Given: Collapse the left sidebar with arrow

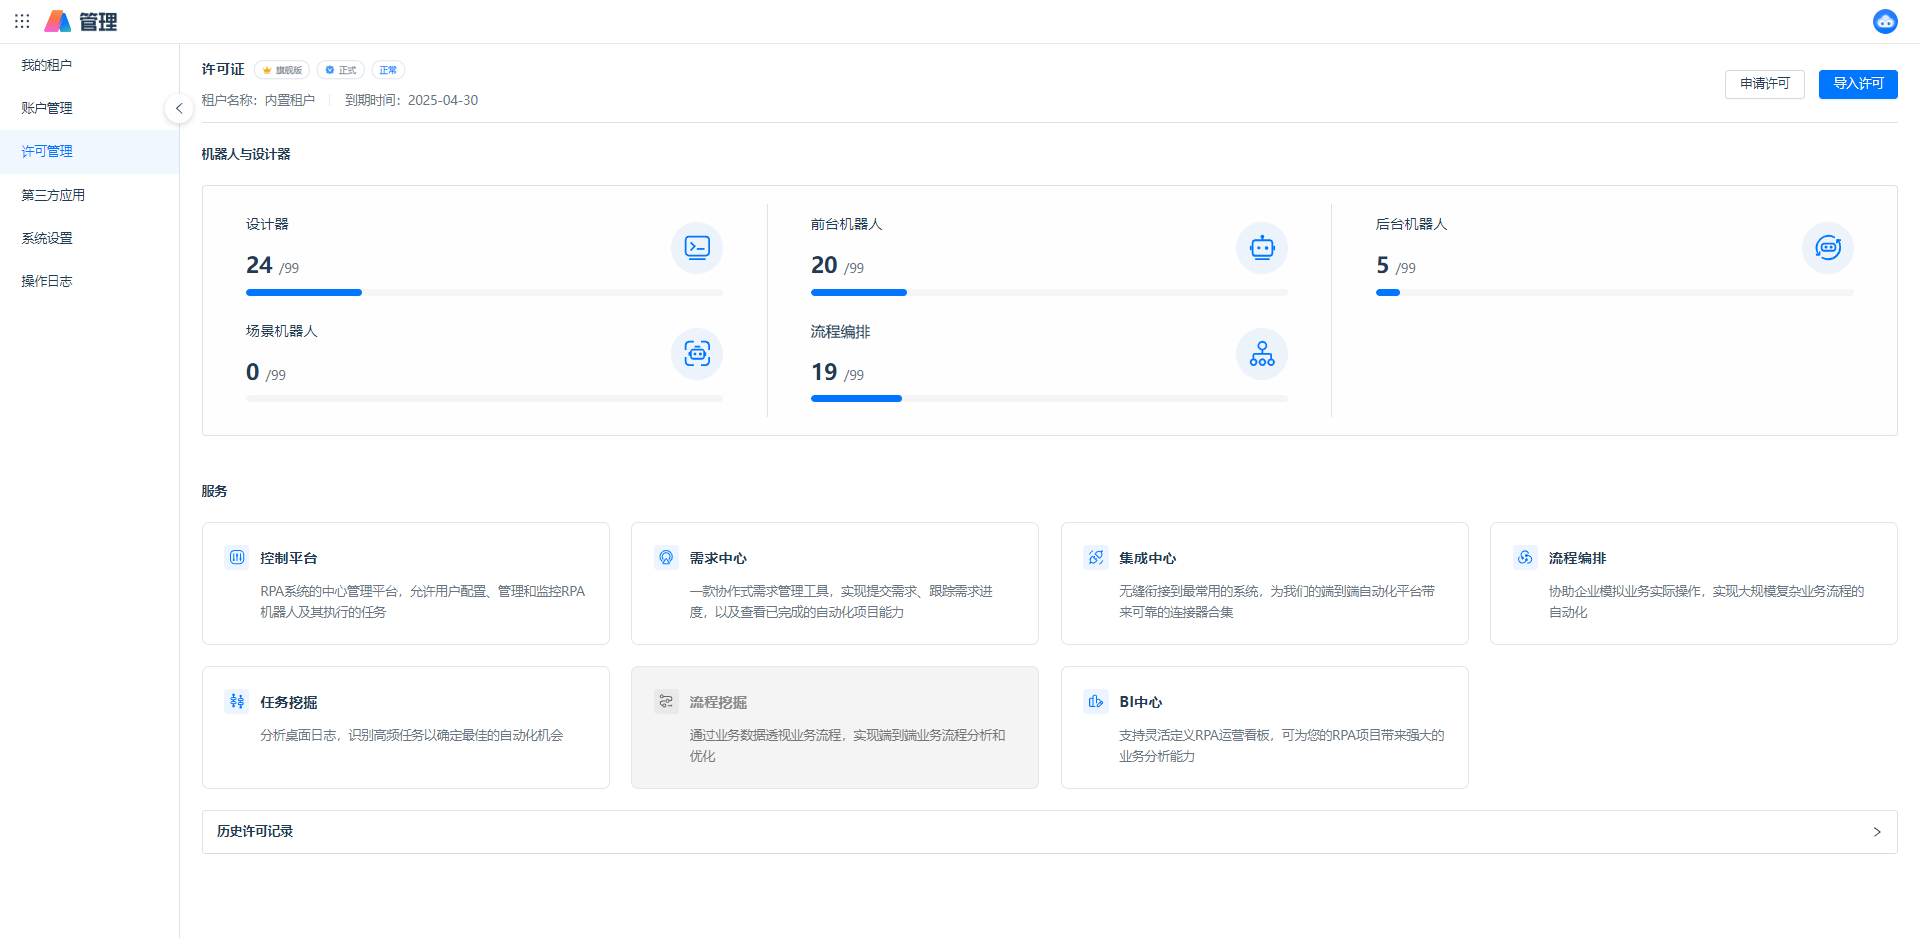Looking at the screenshot, I should click(179, 108).
